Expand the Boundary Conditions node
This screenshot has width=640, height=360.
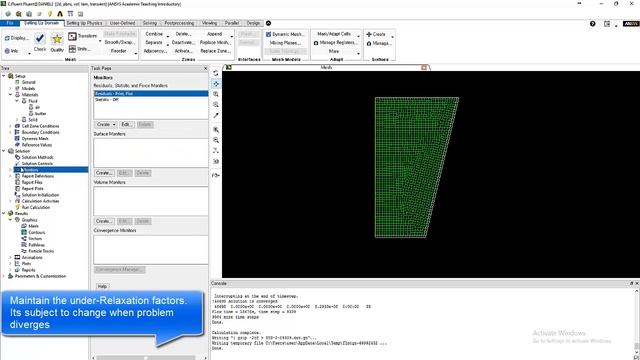click(10, 132)
